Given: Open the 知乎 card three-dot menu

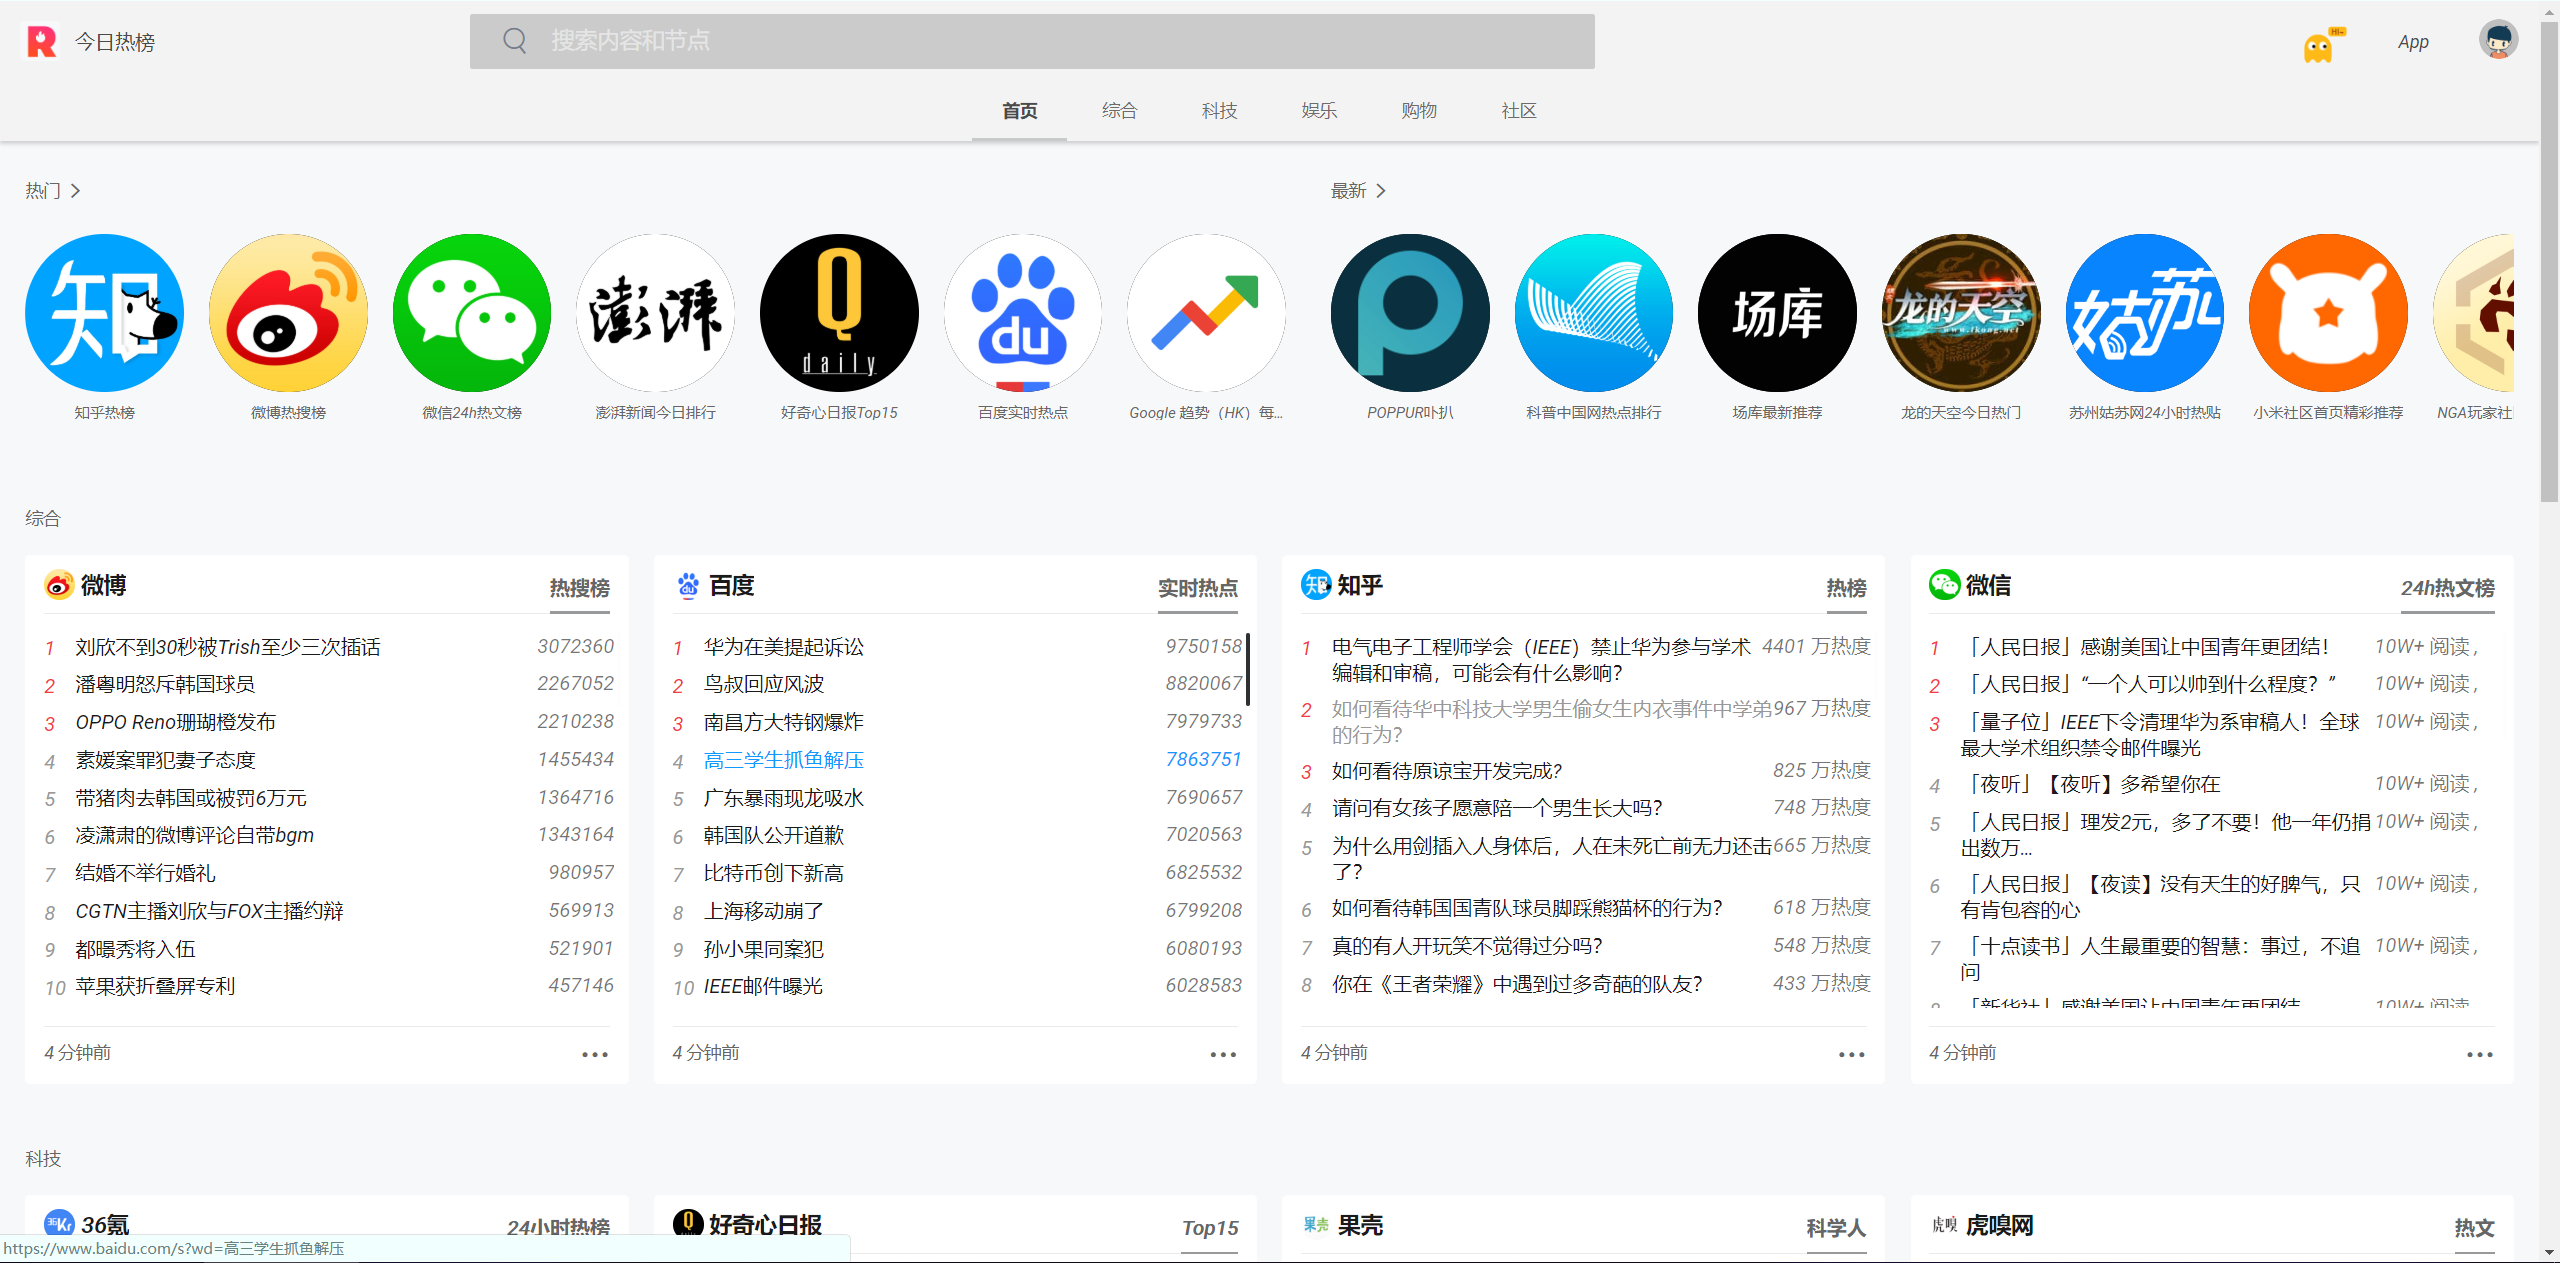Looking at the screenshot, I should coord(1851,1054).
